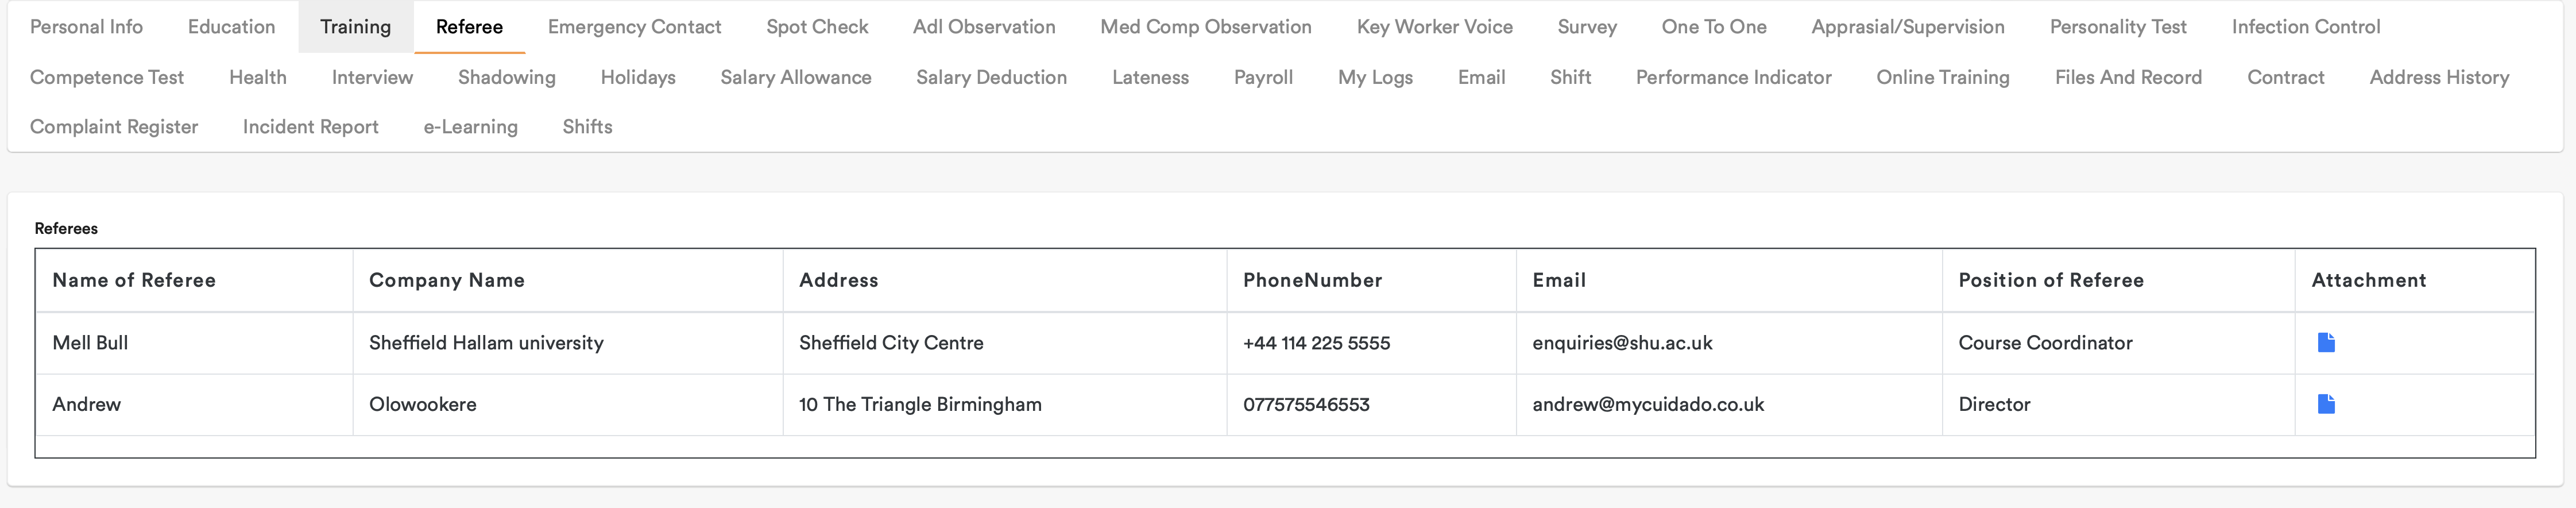The image size is (2576, 508).
Task: Select the Training tab
Action: point(355,27)
